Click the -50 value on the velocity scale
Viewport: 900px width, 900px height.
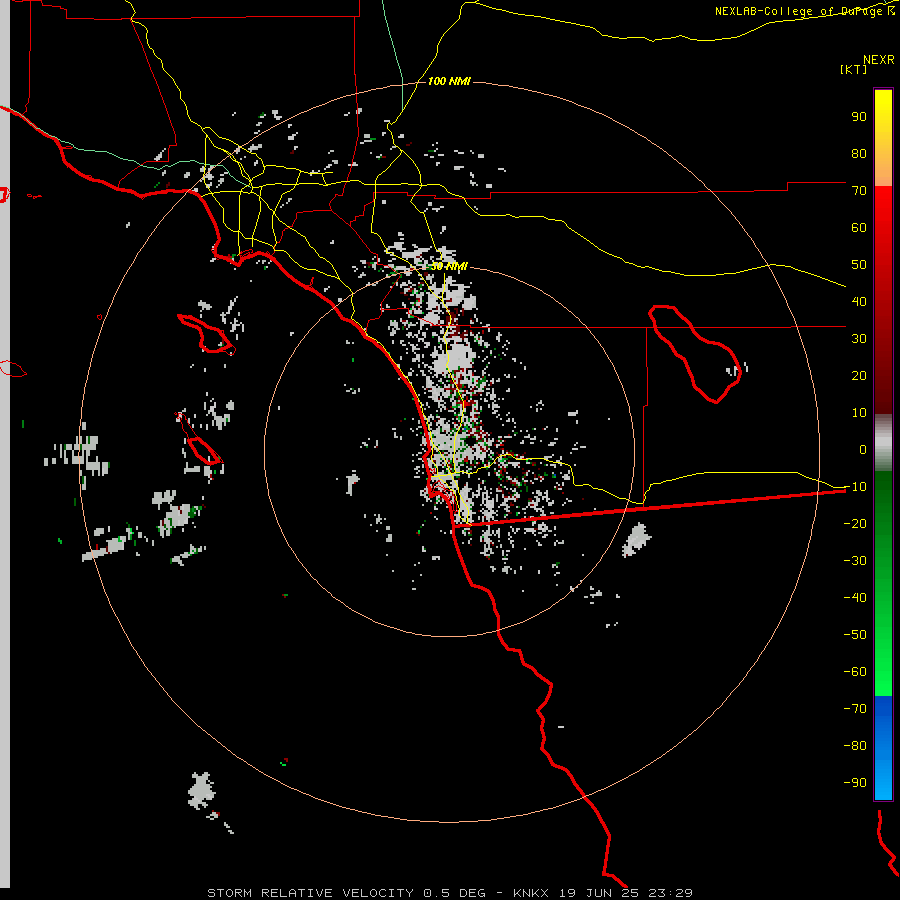tap(855, 635)
